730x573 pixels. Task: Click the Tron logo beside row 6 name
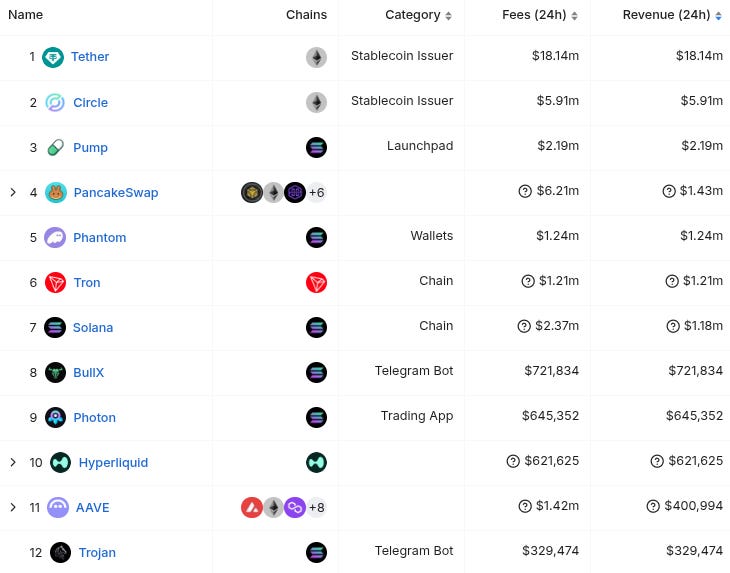tap(55, 283)
